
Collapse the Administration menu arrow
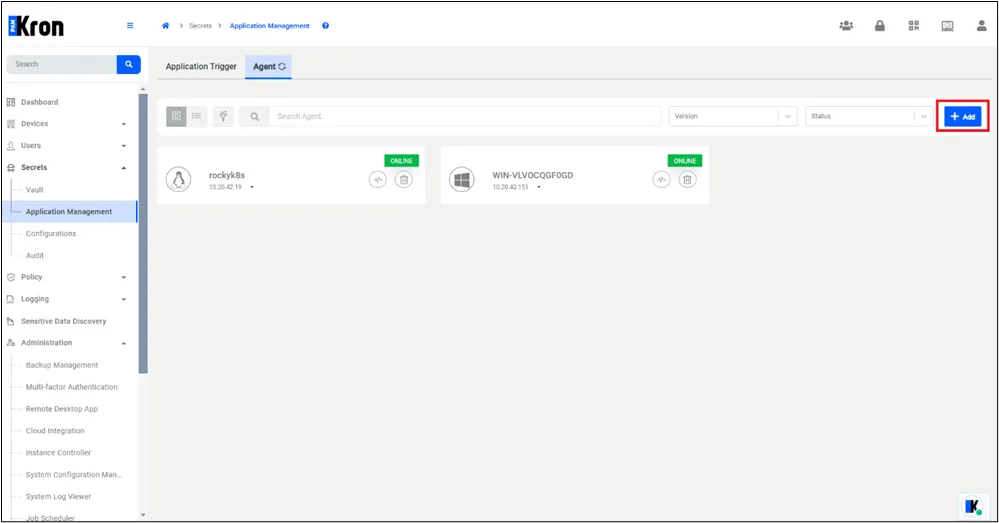(x=124, y=343)
